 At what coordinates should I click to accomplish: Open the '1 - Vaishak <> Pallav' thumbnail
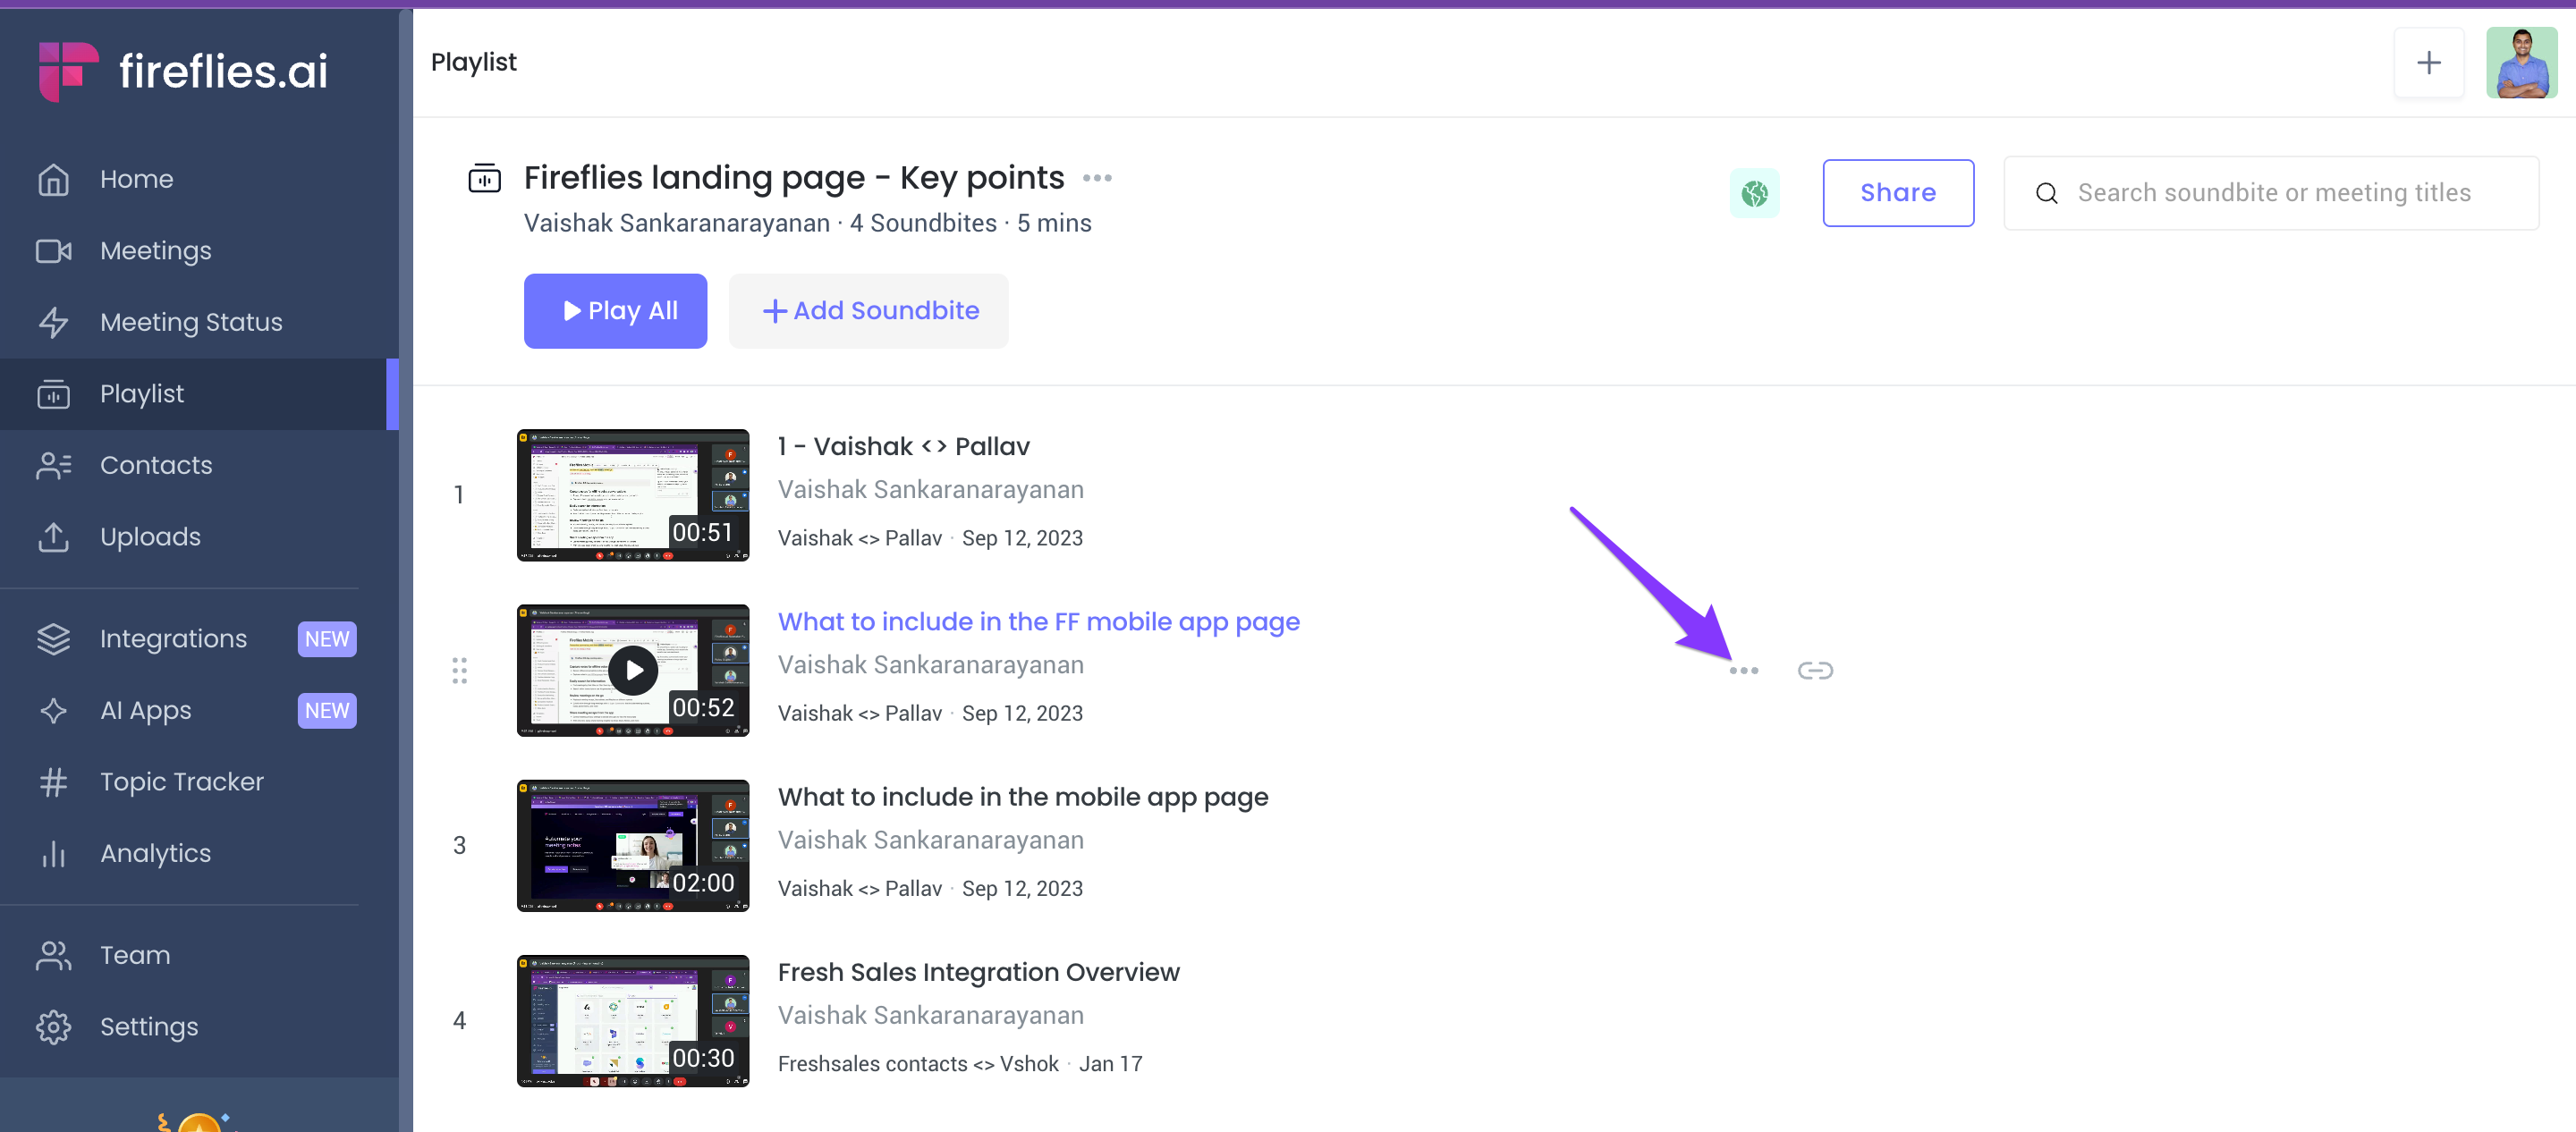(x=632, y=495)
